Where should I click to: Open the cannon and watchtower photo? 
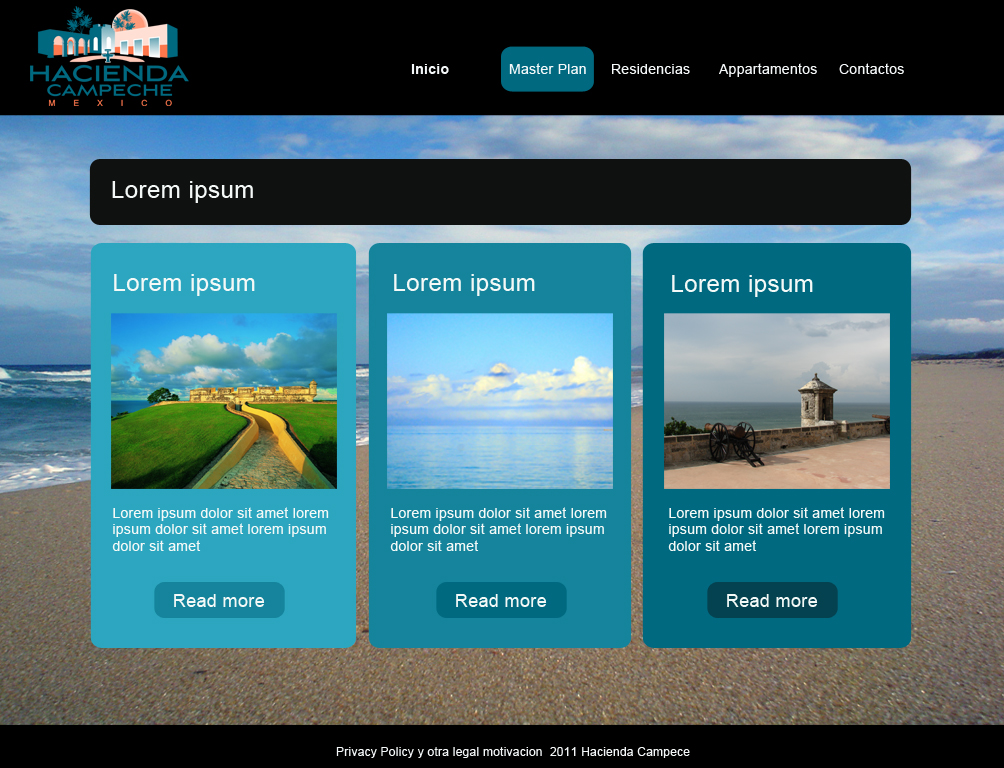[x=776, y=401]
